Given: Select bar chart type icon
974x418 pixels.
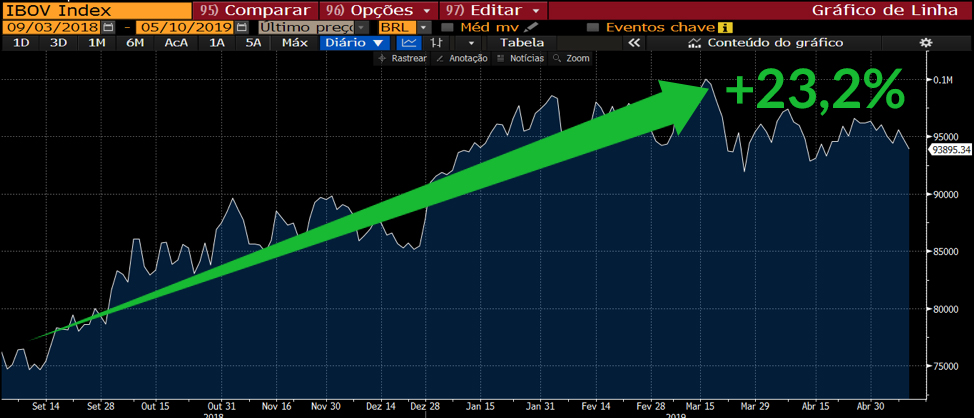Looking at the screenshot, I should pyautogui.click(x=436, y=43).
